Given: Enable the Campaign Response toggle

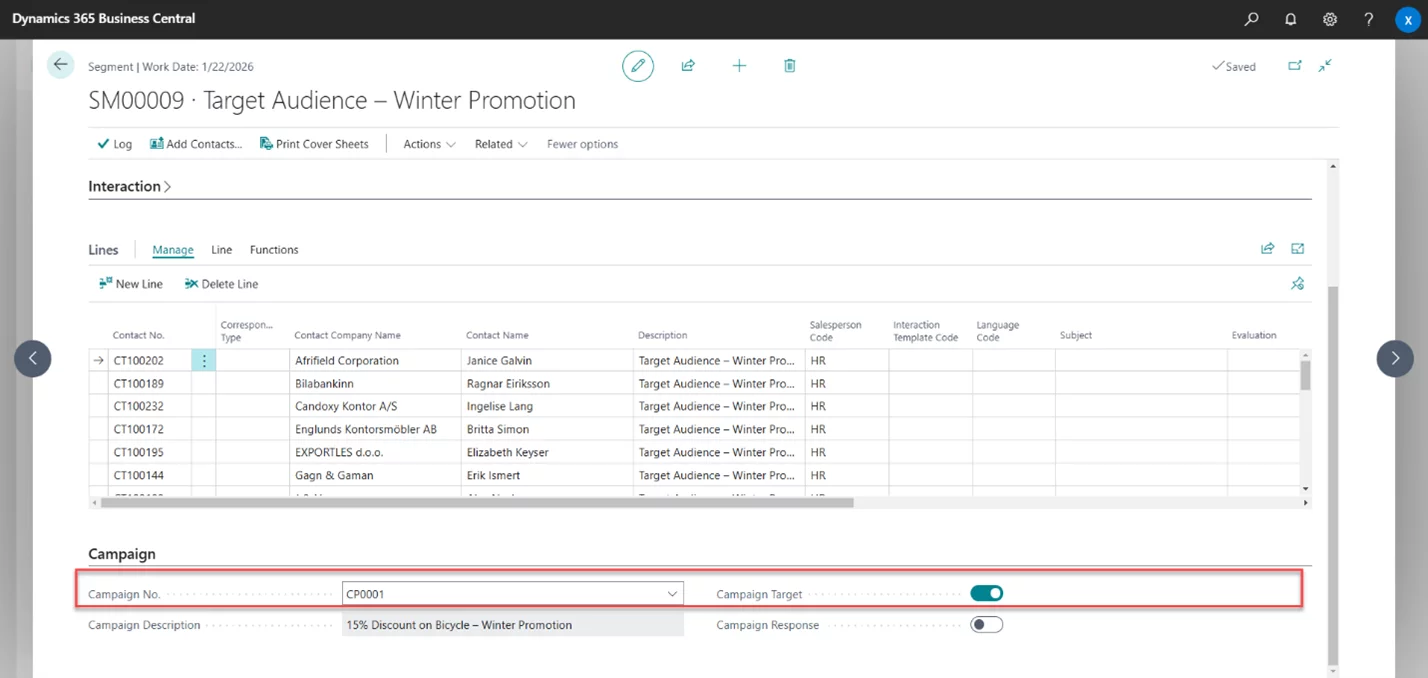Looking at the screenshot, I should pos(986,625).
